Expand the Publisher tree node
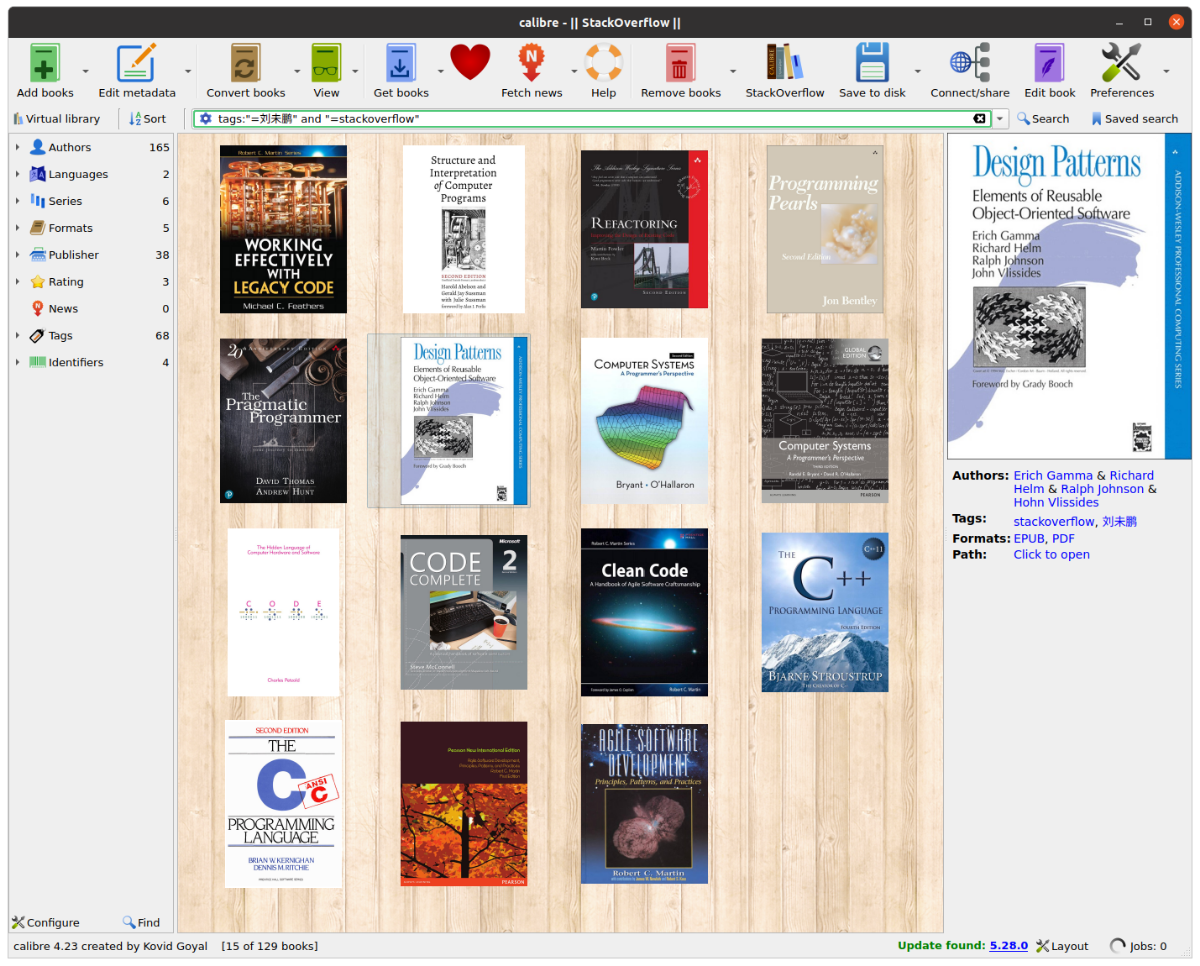The width and height of the screenshot is (1200, 966). tap(18, 255)
